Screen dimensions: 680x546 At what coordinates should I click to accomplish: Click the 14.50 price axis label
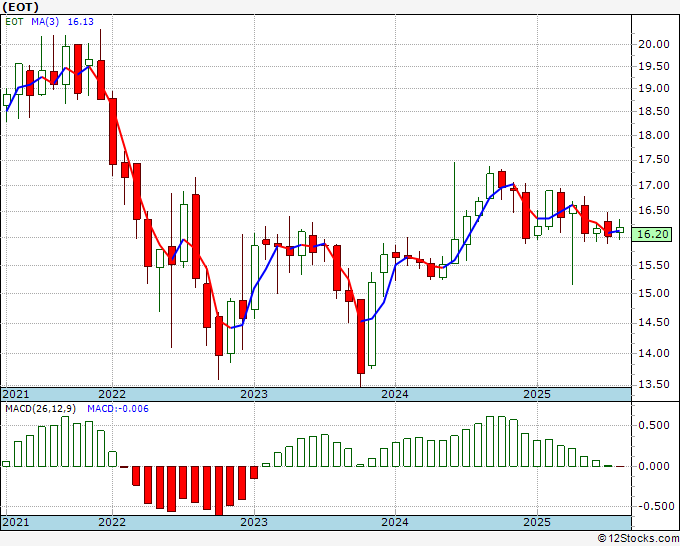point(654,323)
